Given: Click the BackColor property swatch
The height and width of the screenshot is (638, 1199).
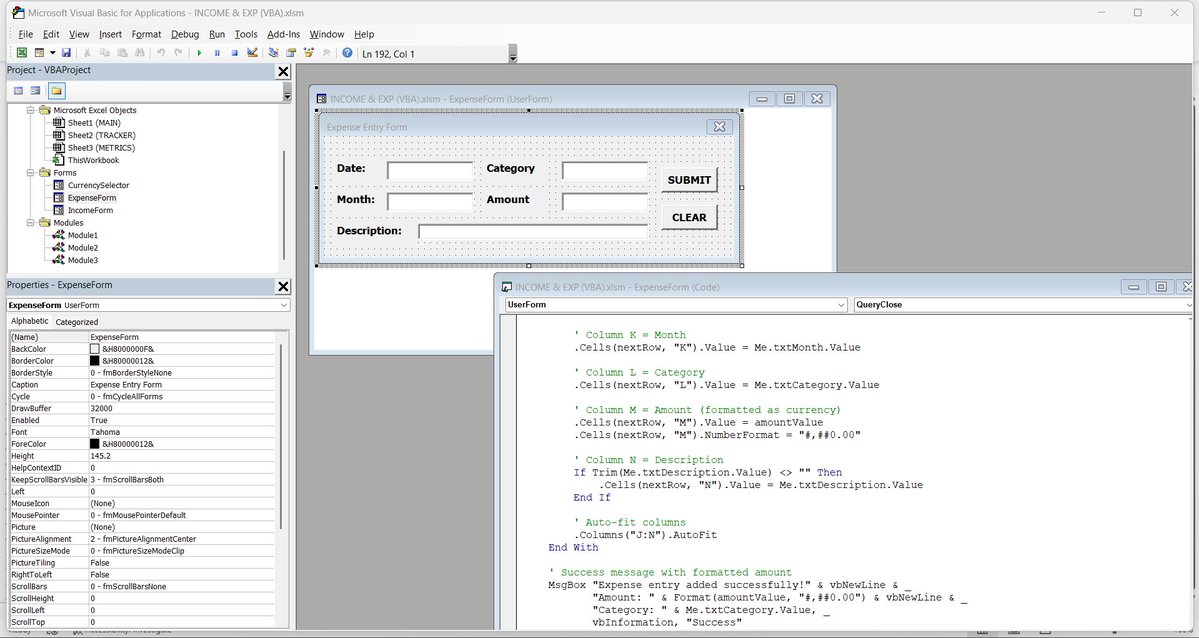Looking at the screenshot, I should tap(95, 349).
